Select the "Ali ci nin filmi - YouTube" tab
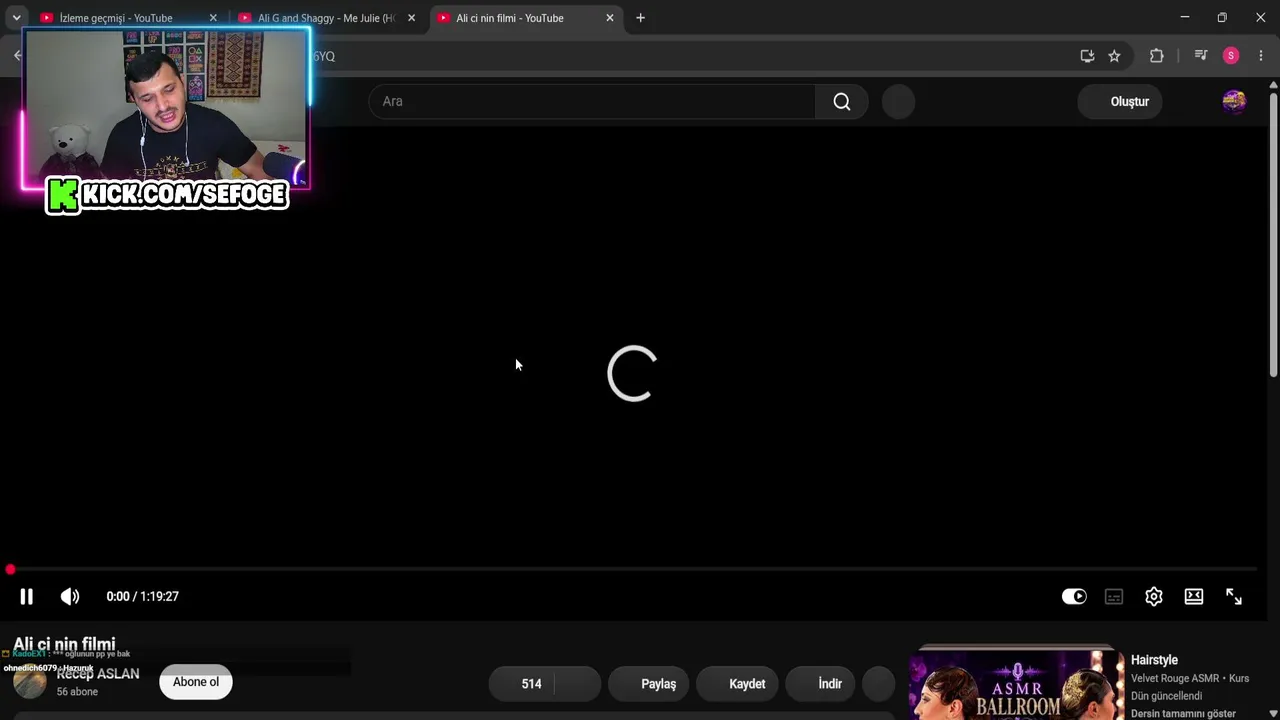1280x720 pixels. click(x=510, y=18)
